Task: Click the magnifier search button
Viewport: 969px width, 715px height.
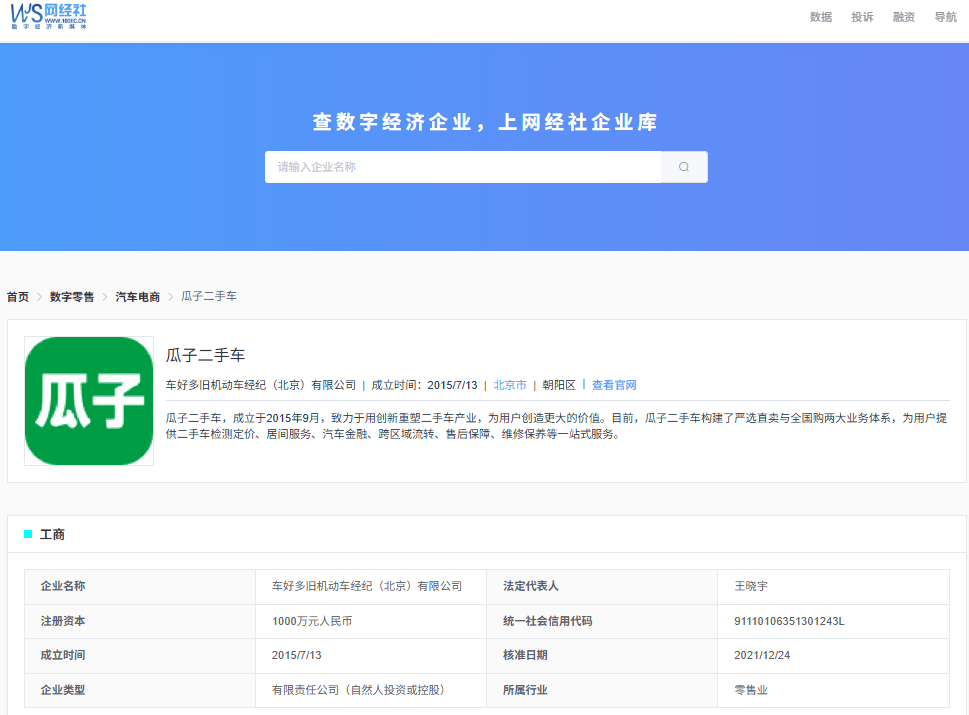Action: coord(684,167)
